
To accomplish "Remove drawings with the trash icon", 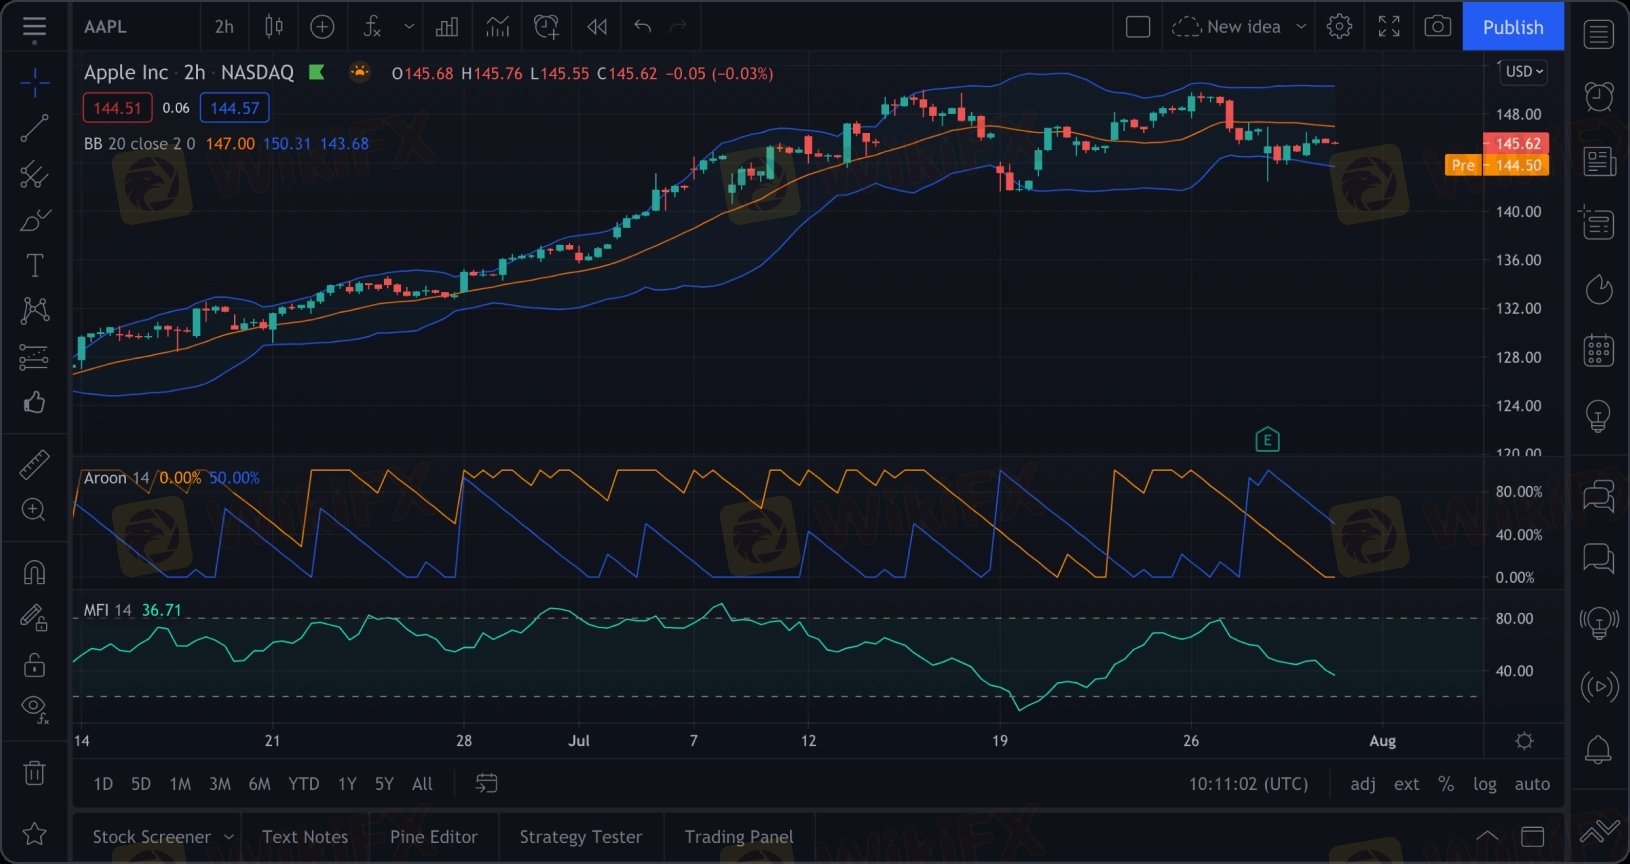I will coord(34,772).
